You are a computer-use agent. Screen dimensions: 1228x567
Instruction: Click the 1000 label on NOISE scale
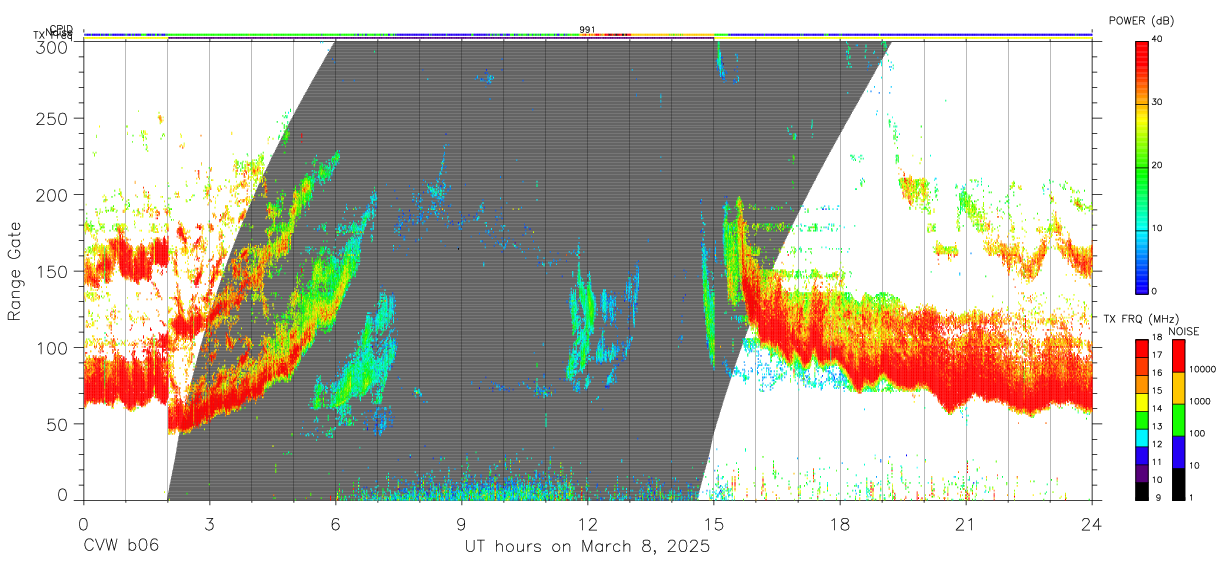(1199, 402)
